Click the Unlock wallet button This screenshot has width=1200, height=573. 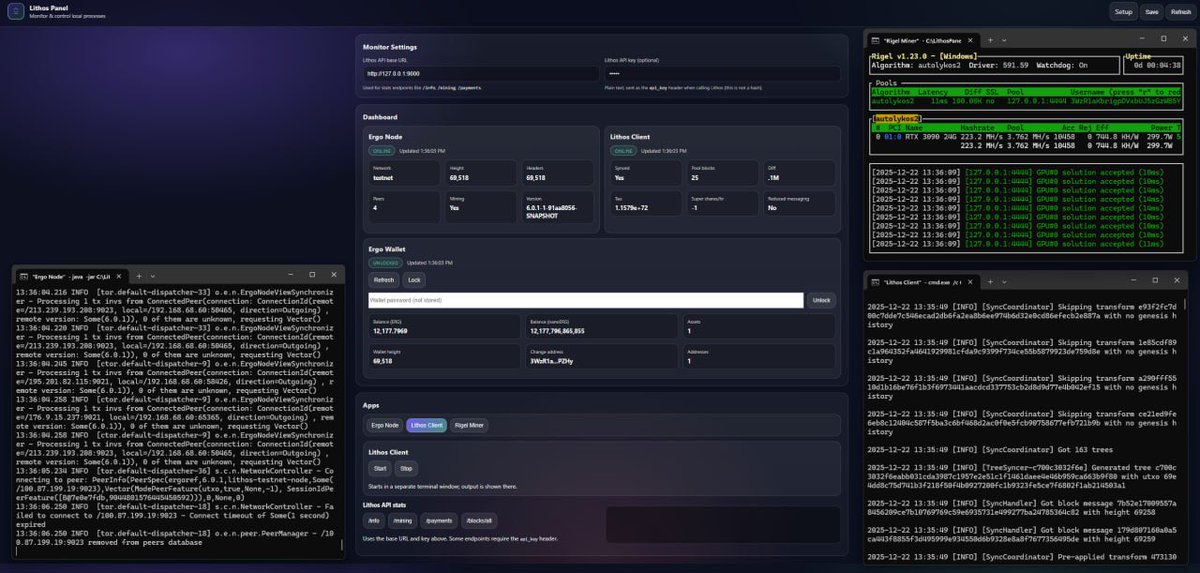(821, 300)
